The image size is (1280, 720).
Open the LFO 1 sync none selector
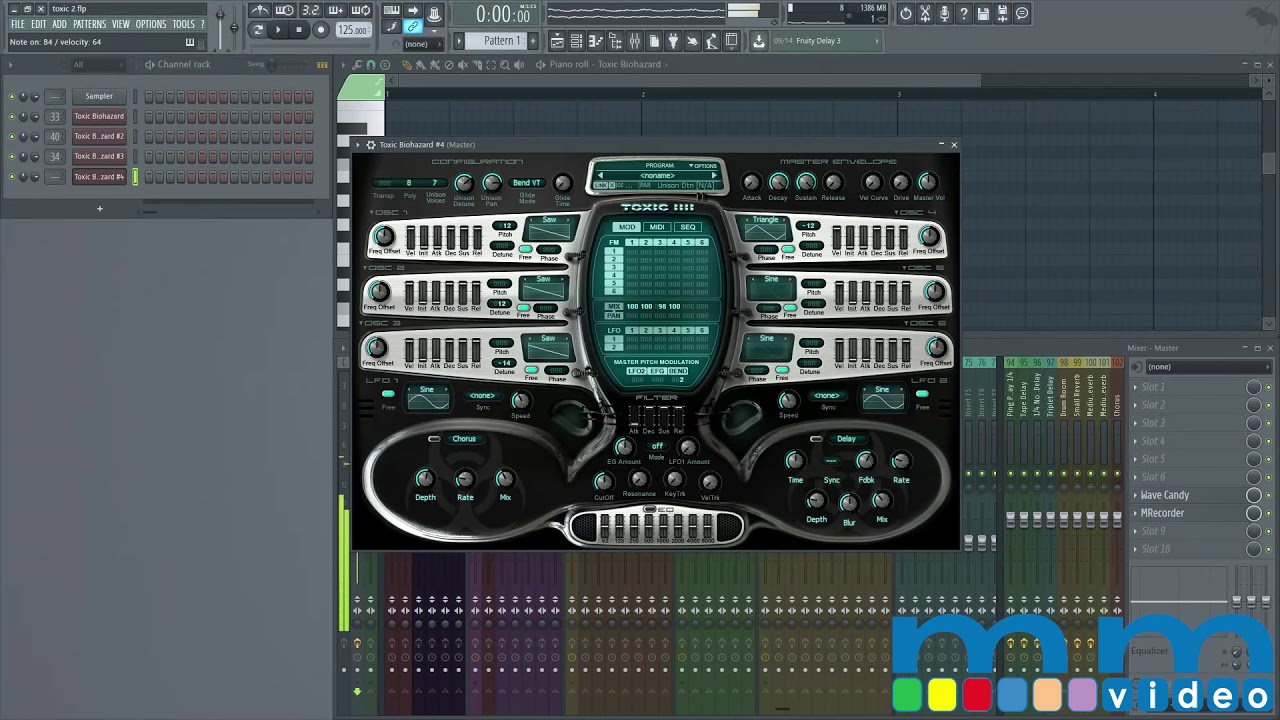pyautogui.click(x=483, y=396)
